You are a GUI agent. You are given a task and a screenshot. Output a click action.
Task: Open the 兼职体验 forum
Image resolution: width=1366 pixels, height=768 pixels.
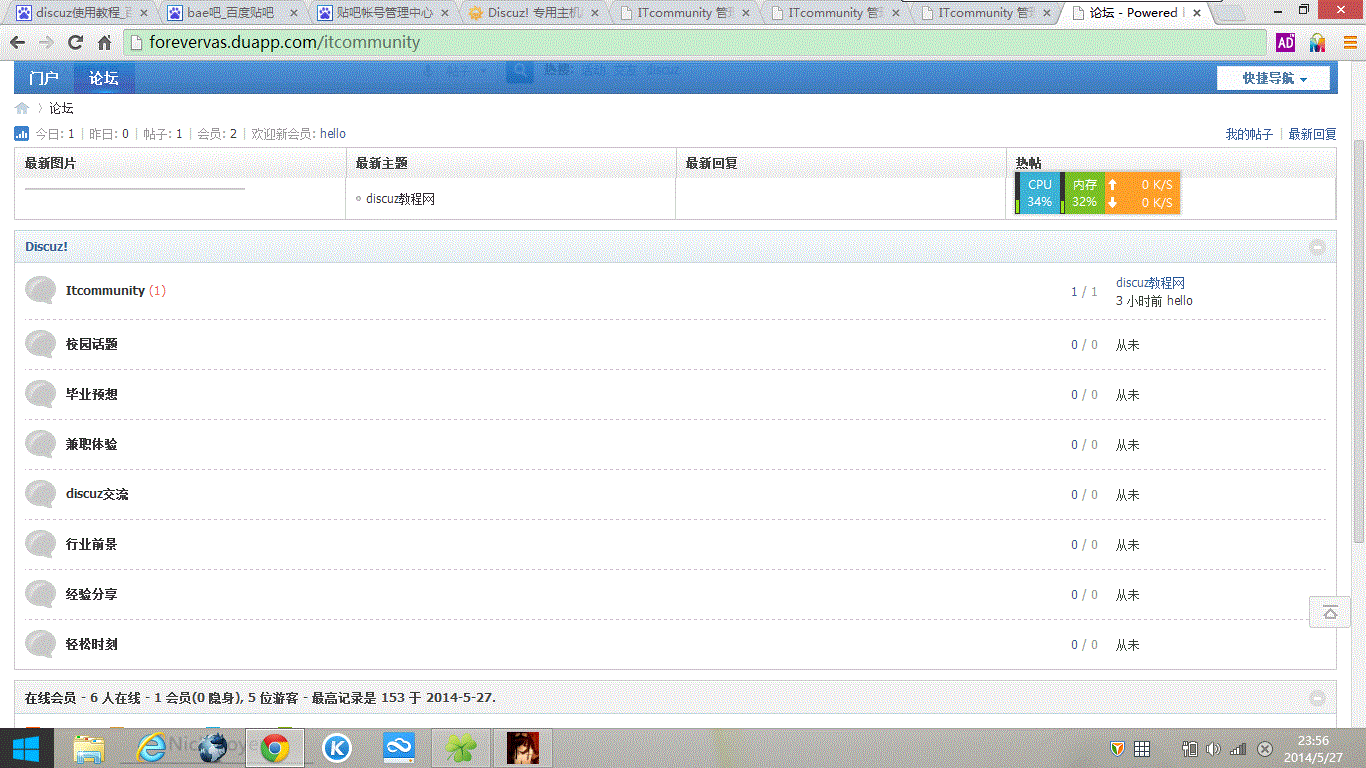coord(92,444)
